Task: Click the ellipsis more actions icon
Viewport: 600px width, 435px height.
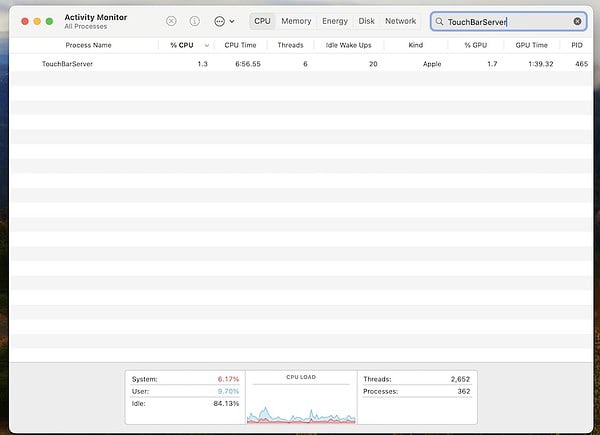Action: click(219, 21)
